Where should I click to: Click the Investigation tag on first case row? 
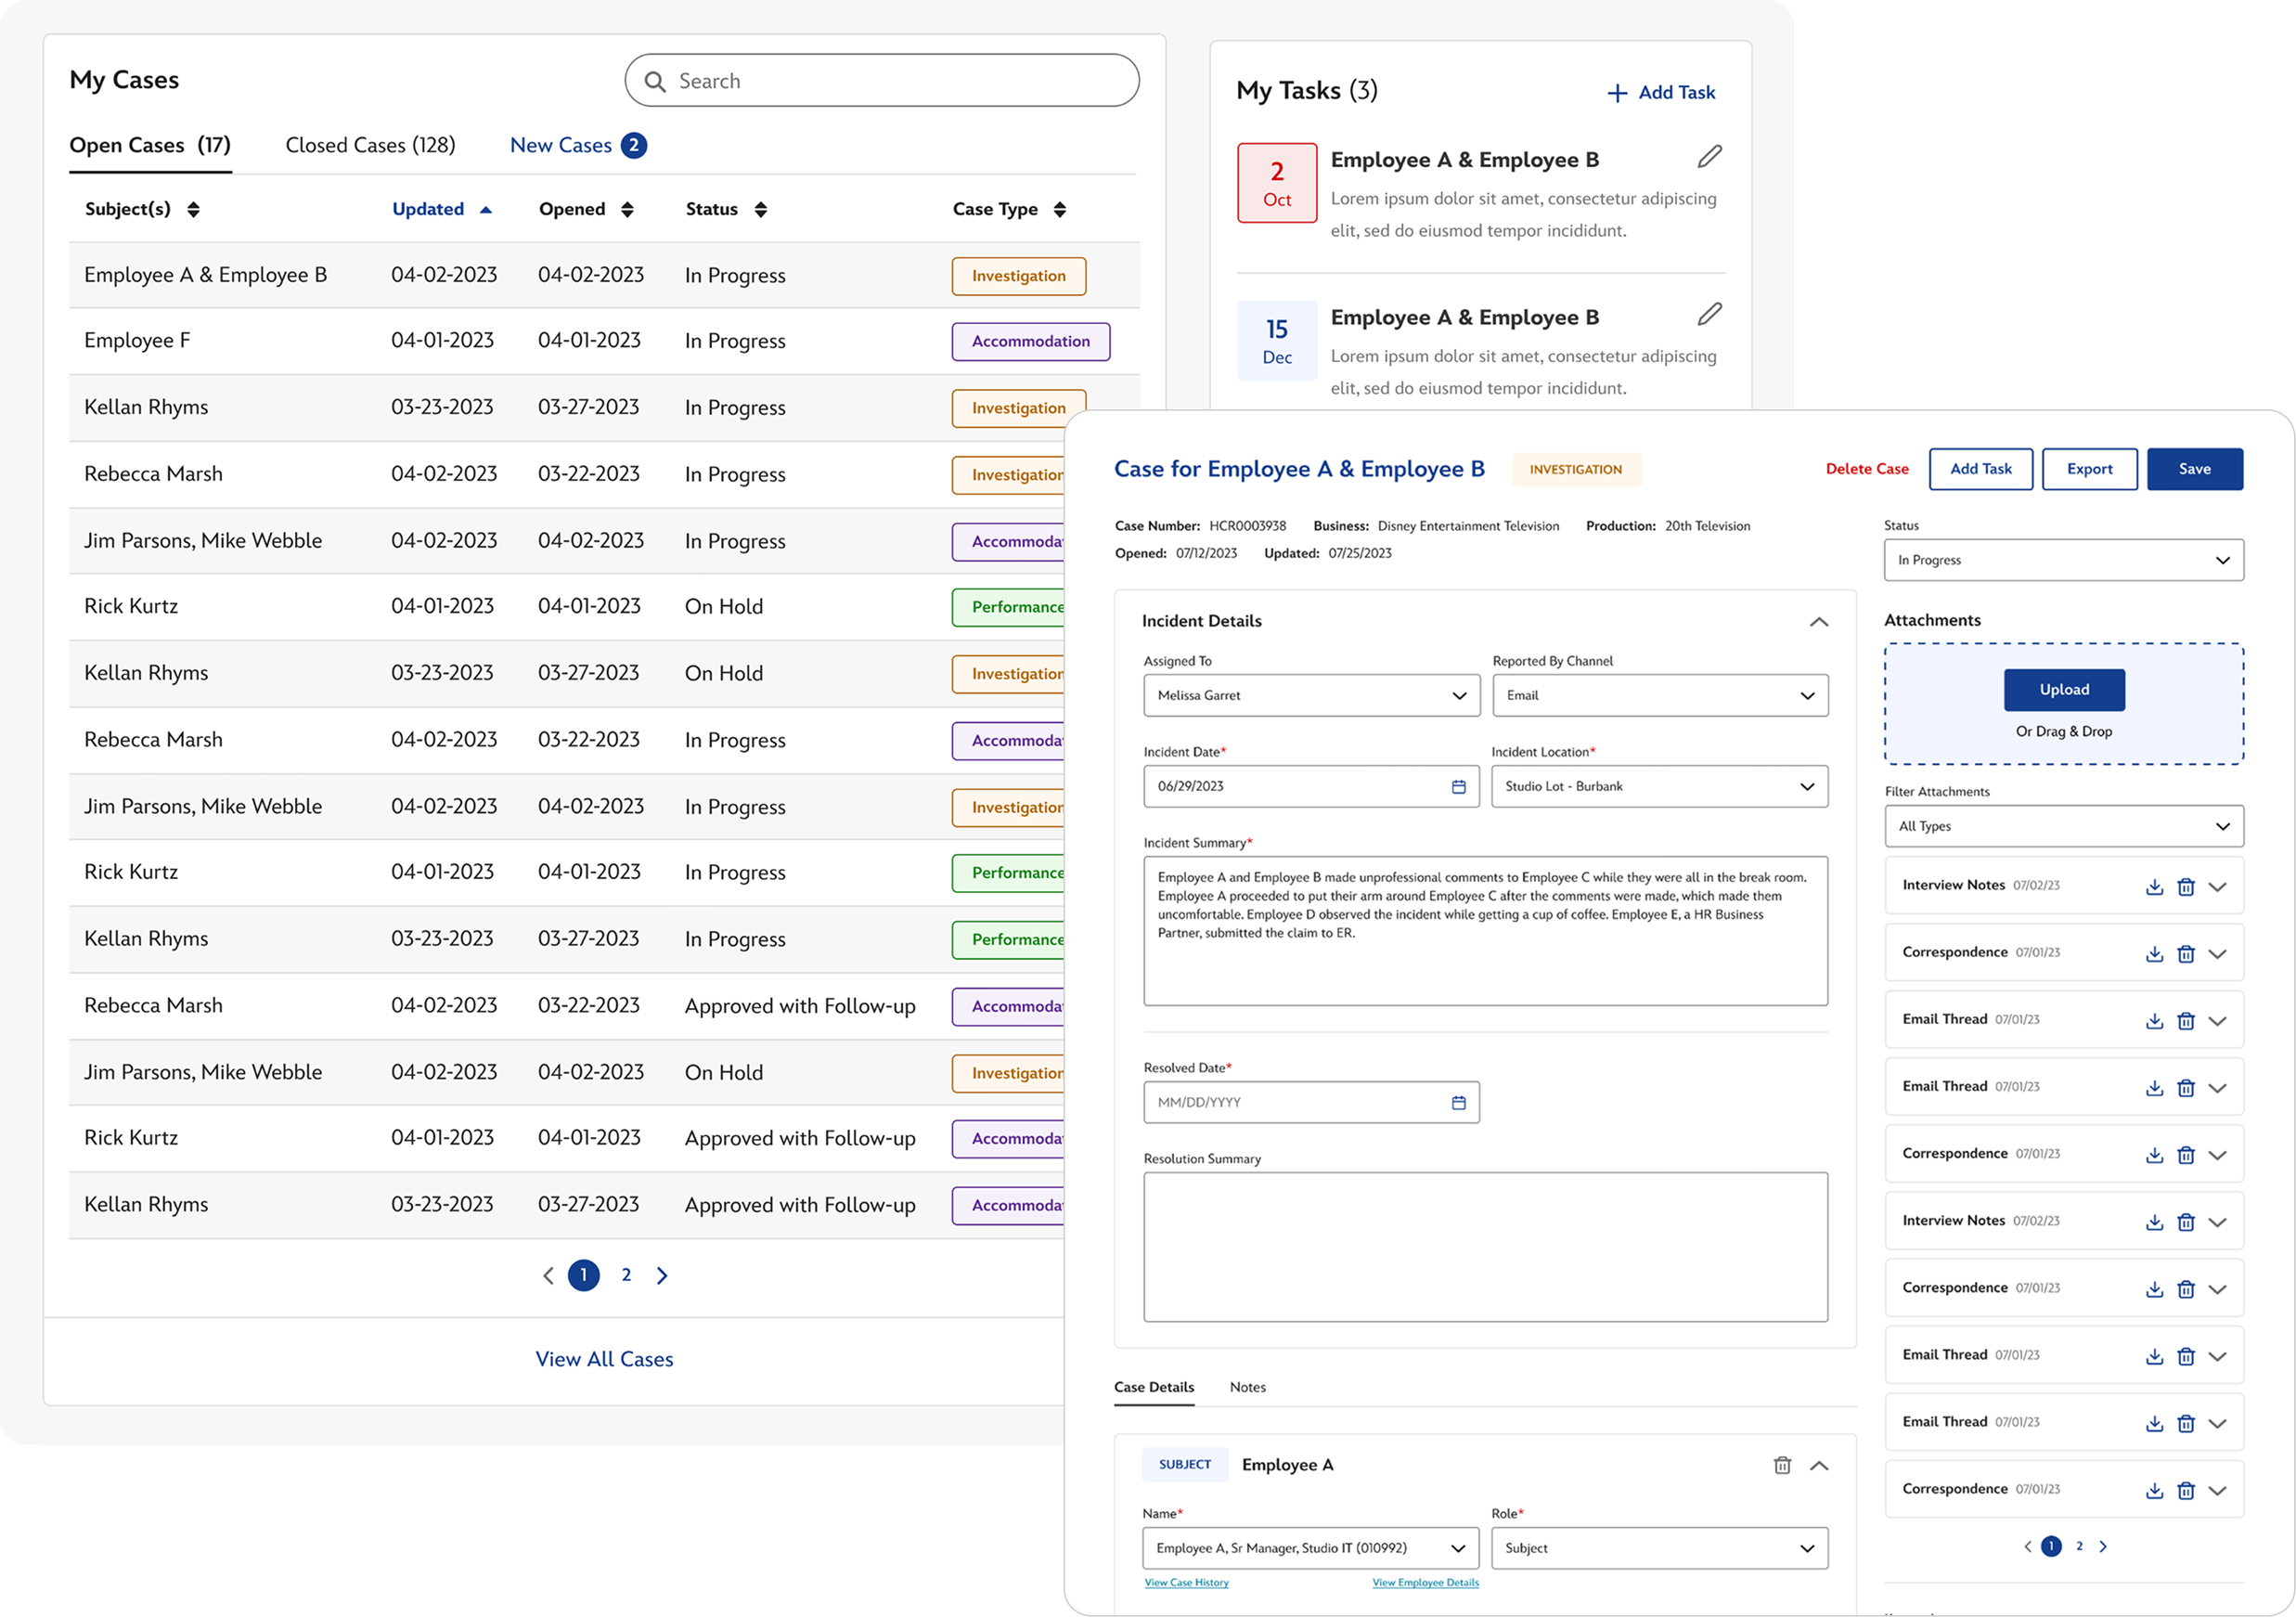pos(1018,276)
